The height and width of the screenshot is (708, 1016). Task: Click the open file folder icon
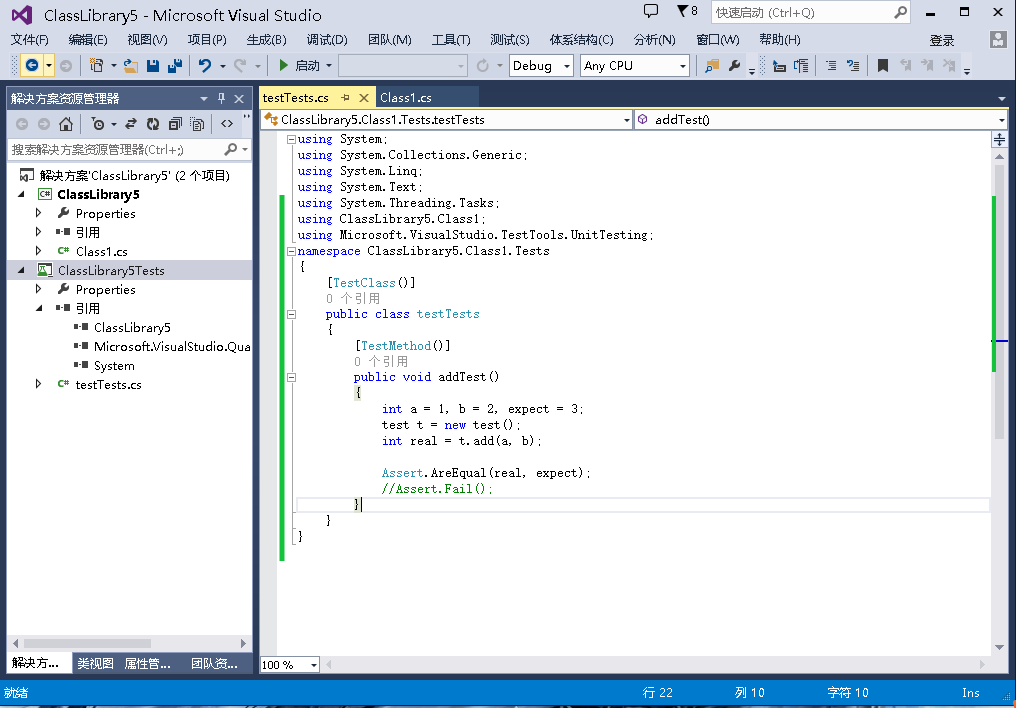[x=131, y=65]
